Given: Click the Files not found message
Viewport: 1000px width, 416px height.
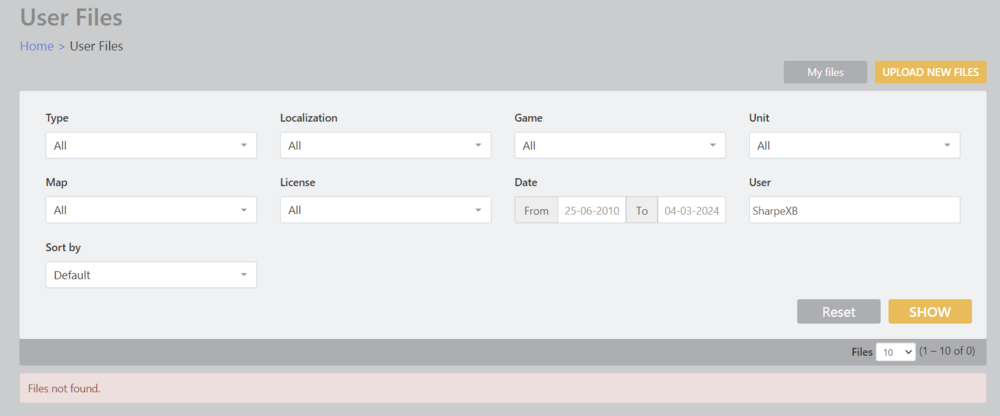Looking at the screenshot, I should (65, 388).
